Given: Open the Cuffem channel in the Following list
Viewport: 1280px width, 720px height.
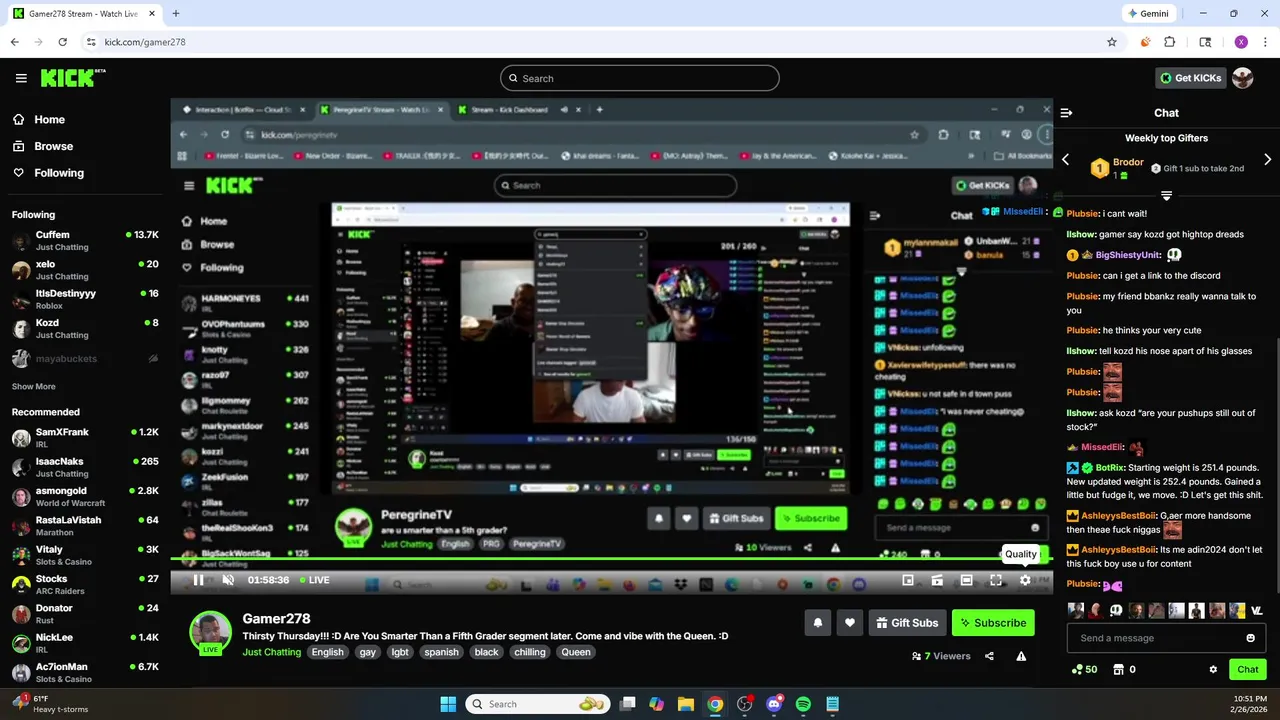Looking at the screenshot, I should pyautogui.click(x=85, y=241).
